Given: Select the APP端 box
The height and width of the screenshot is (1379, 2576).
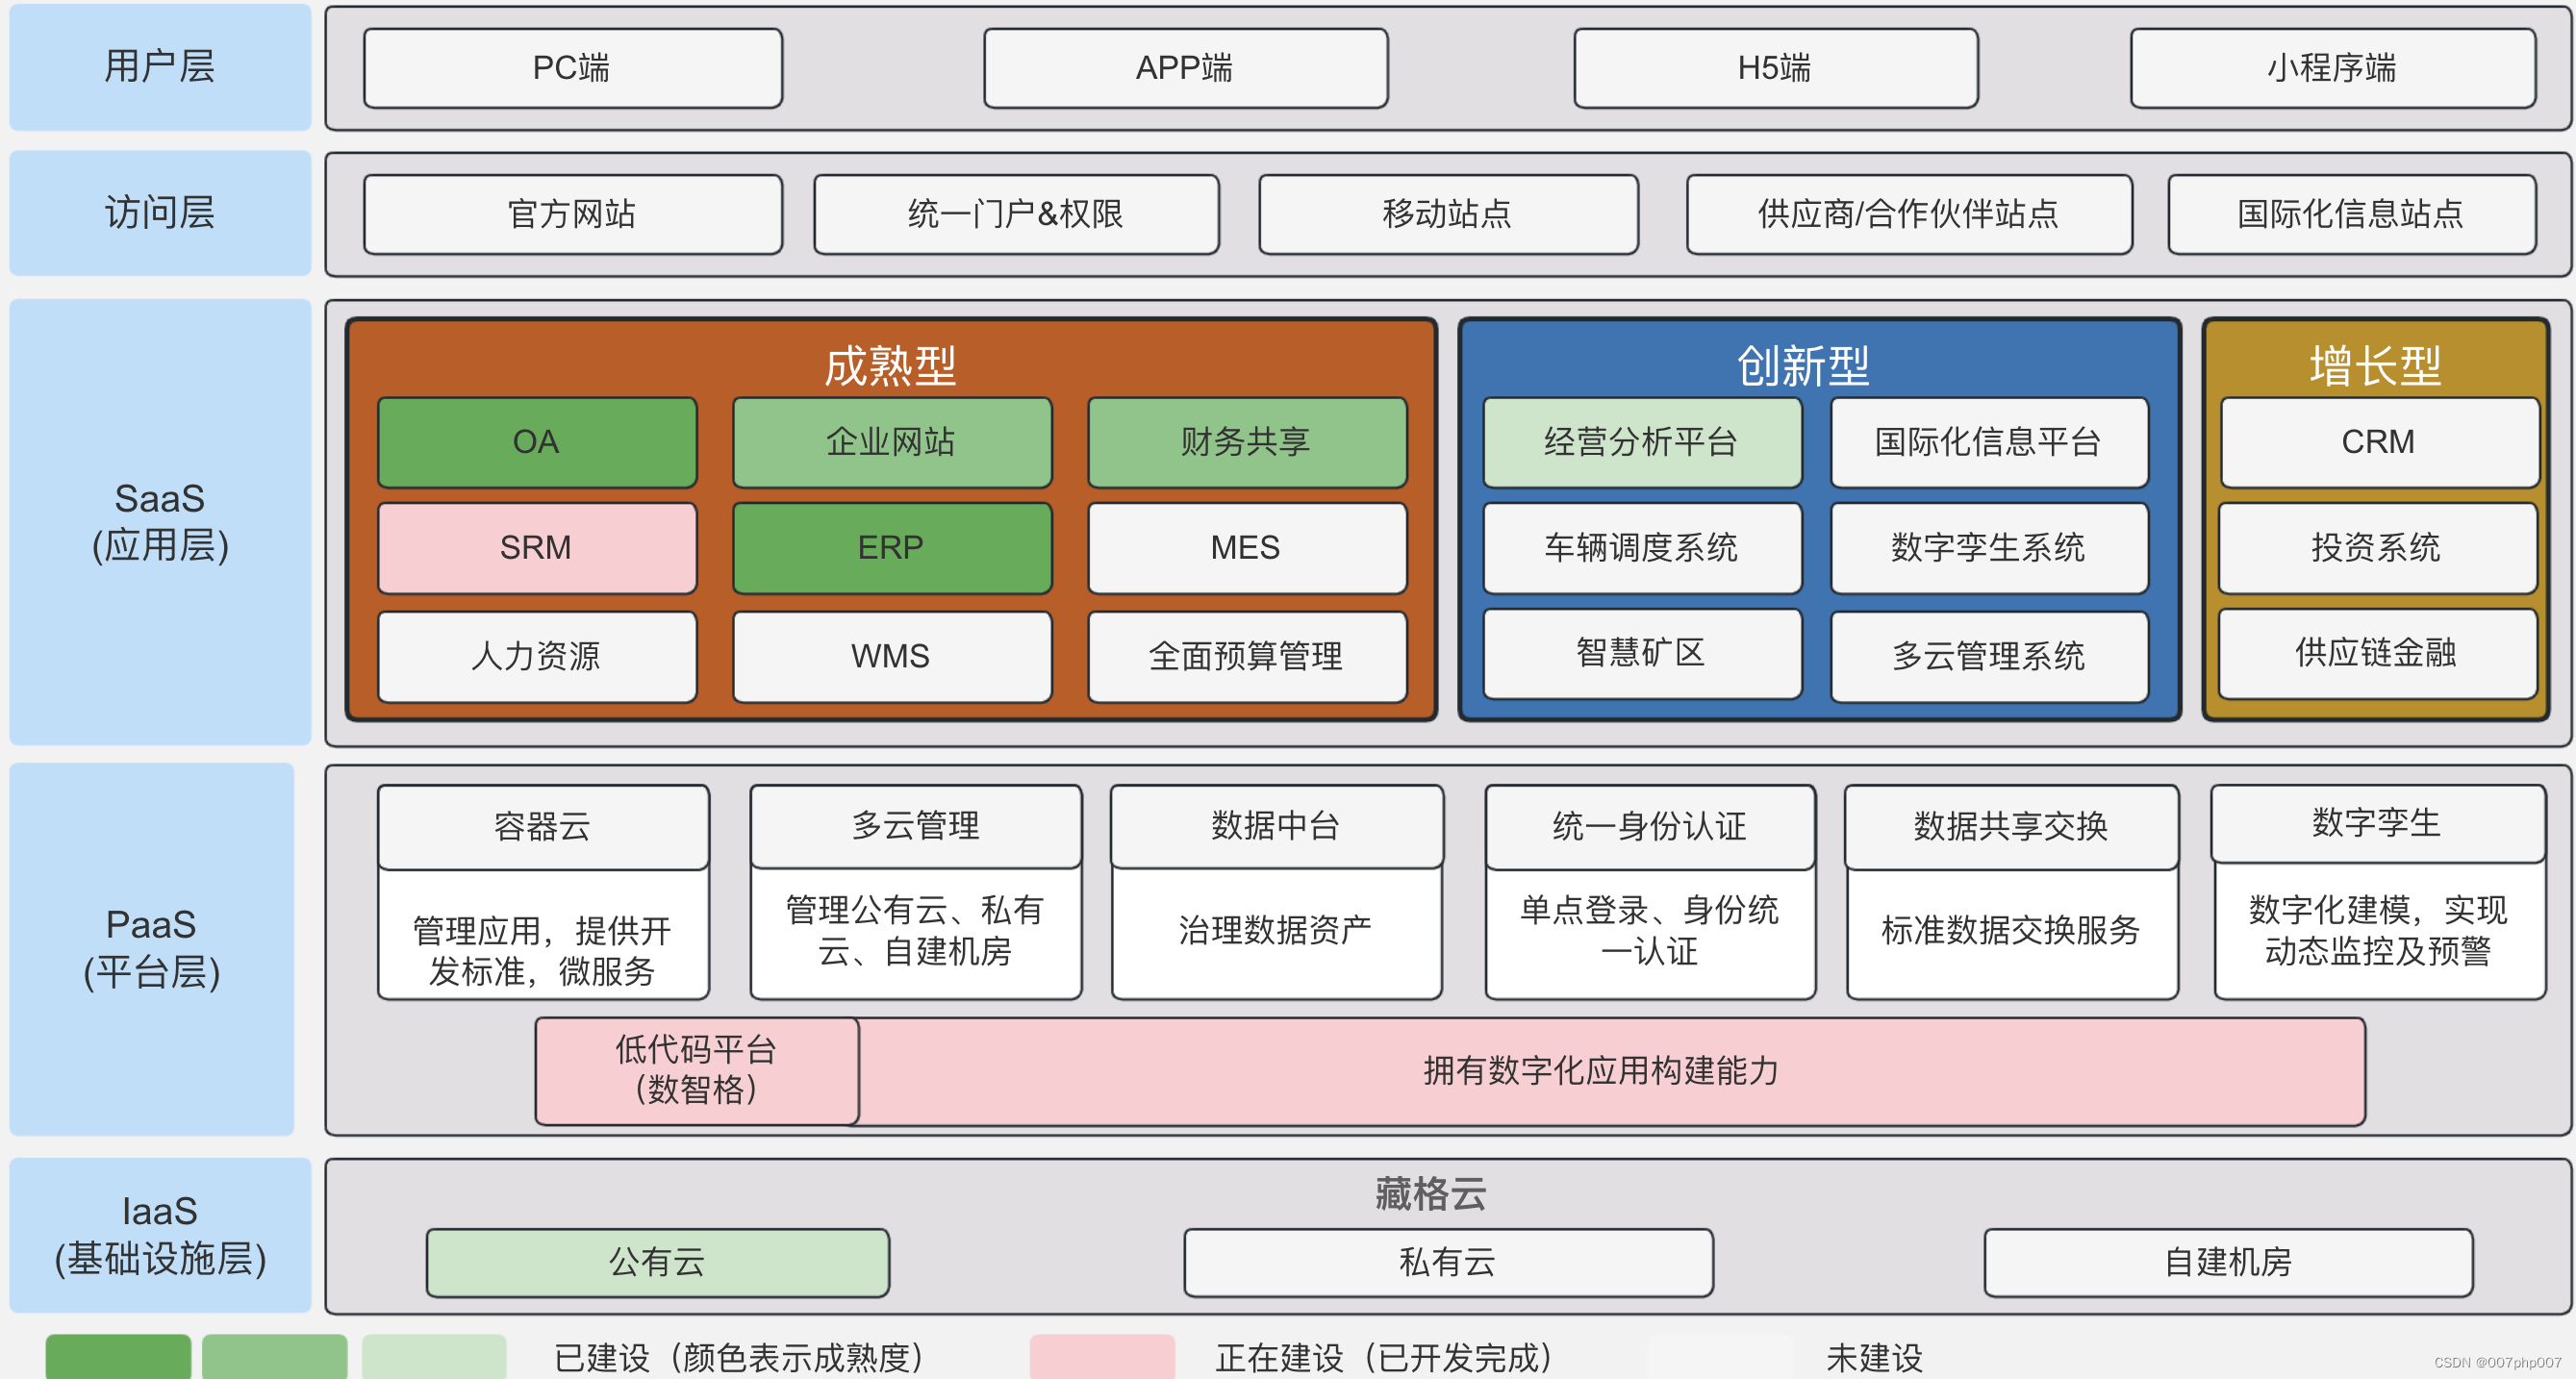Looking at the screenshot, I should pos(1185,68).
